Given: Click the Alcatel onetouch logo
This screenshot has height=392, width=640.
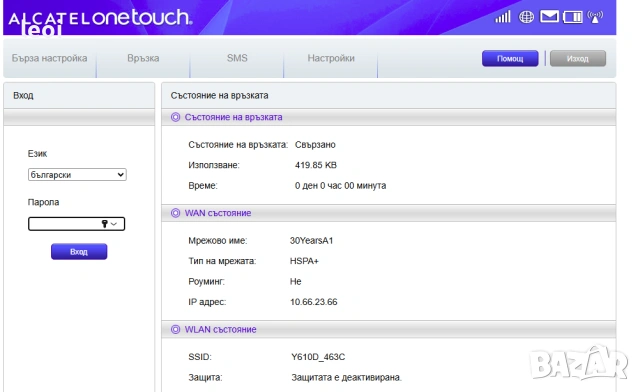Looking at the screenshot, I should (x=100, y=19).
